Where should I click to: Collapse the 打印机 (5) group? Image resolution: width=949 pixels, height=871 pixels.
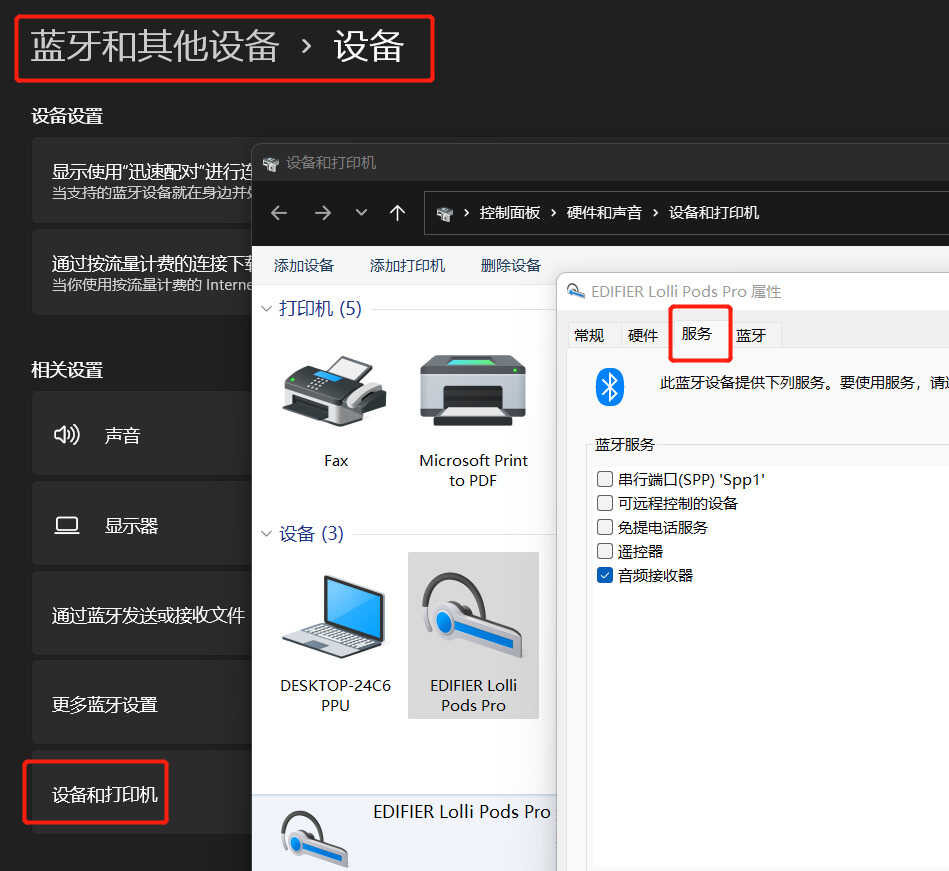[266, 309]
